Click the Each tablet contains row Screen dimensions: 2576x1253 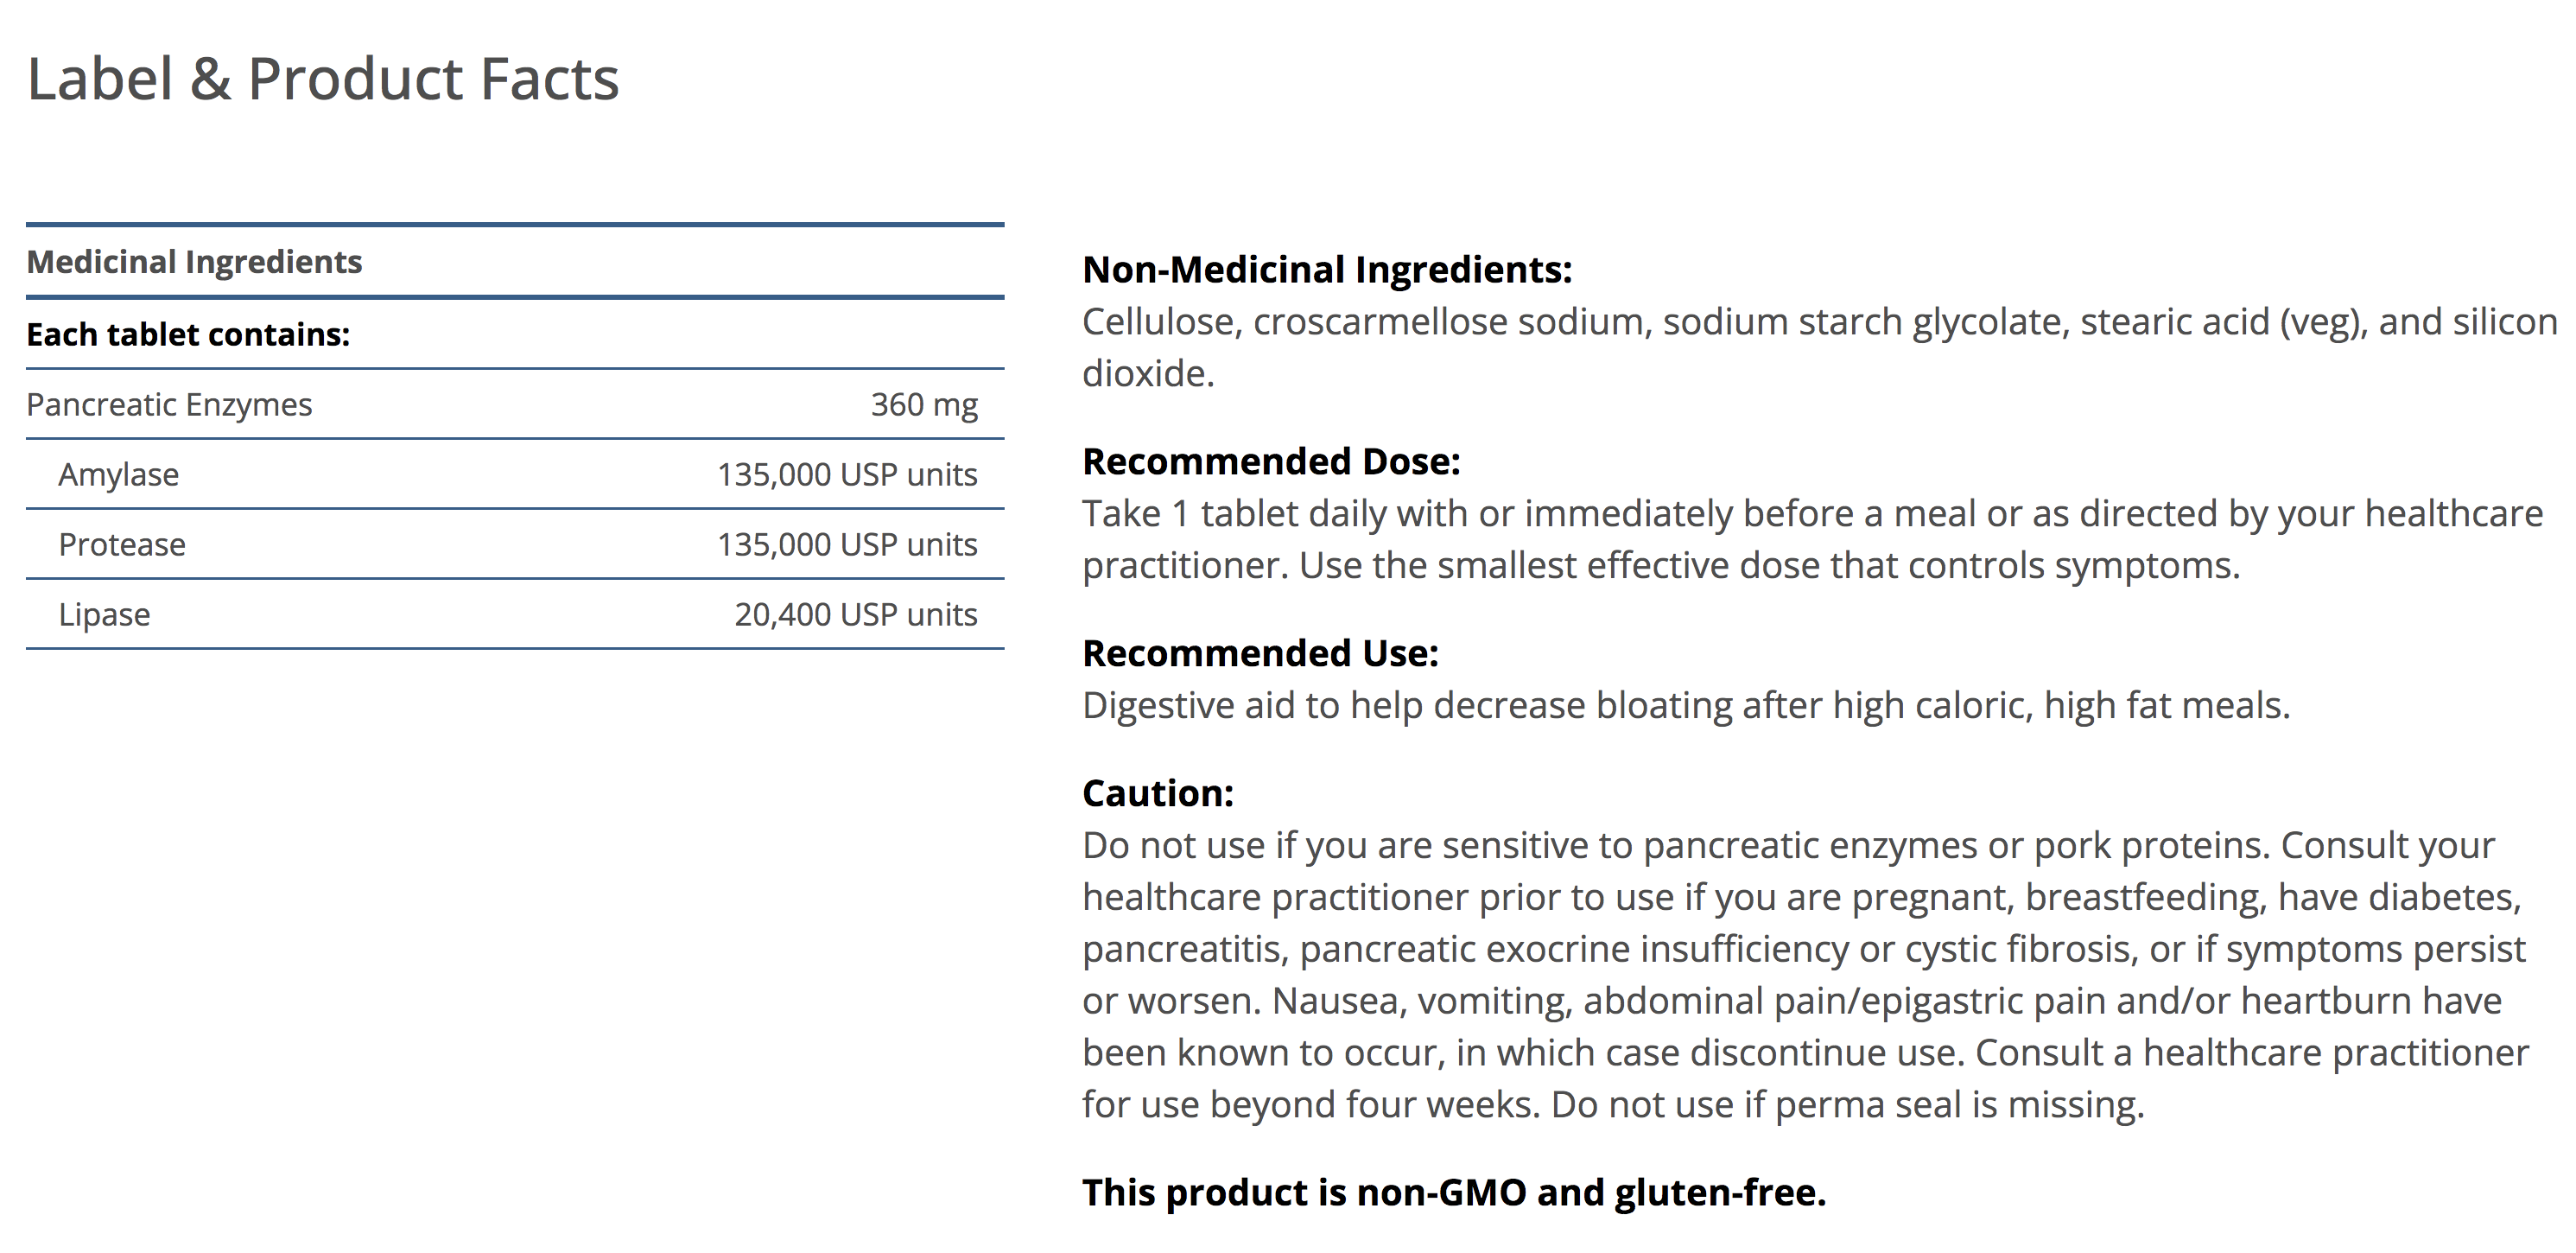tap(188, 335)
